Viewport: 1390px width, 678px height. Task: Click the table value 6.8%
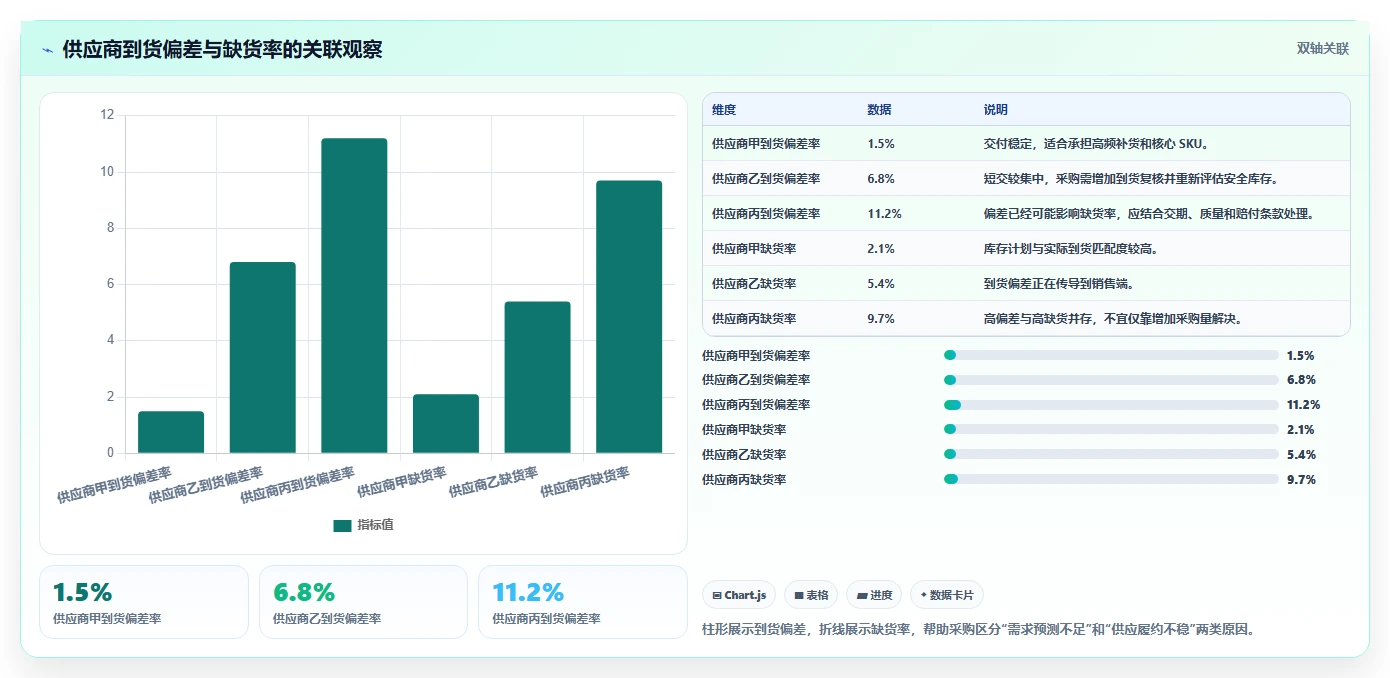(881, 179)
